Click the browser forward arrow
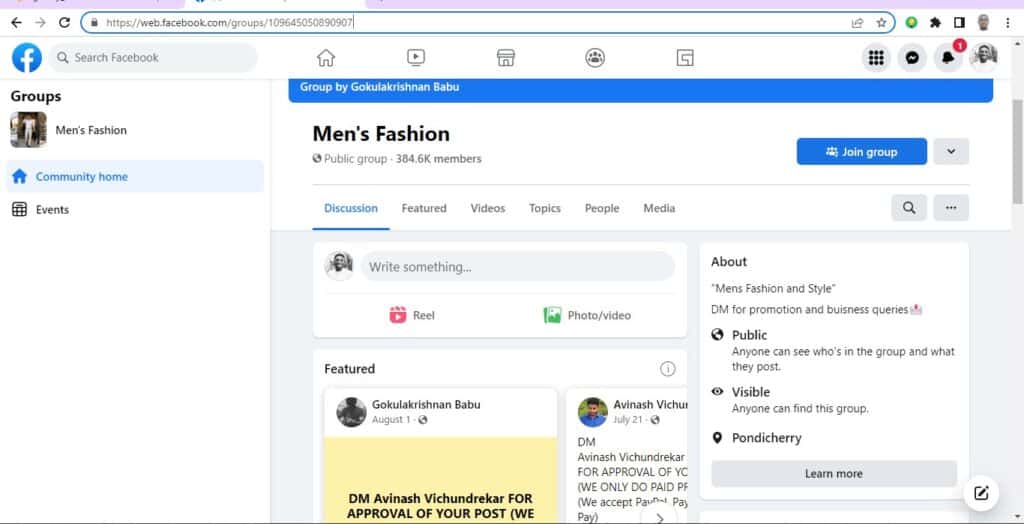Image resolution: width=1024 pixels, height=524 pixels. 40,22
